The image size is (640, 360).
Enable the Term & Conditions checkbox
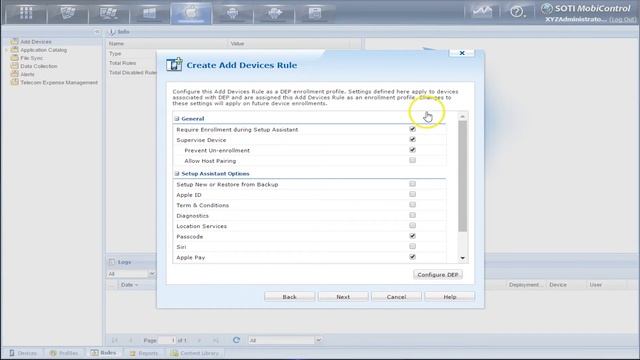tap(413, 205)
